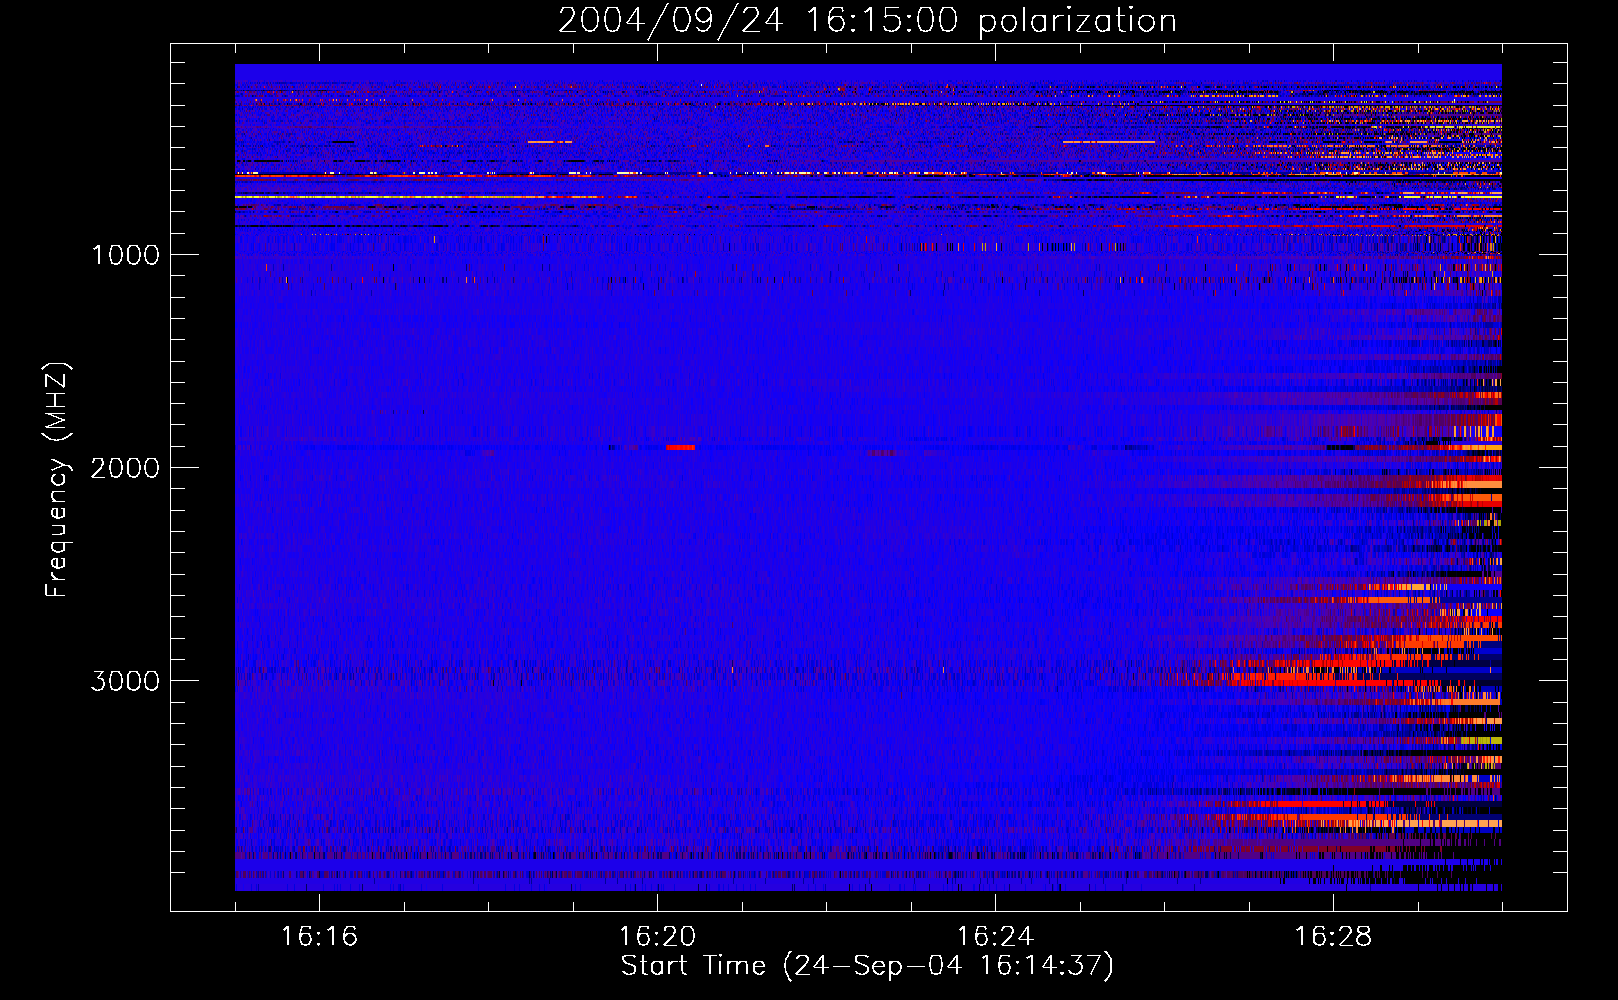This screenshot has width=1618, height=1000.
Task: Select the 'Start Time (24-Sep-04 16:14:37)' label
Action: (867, 966)
